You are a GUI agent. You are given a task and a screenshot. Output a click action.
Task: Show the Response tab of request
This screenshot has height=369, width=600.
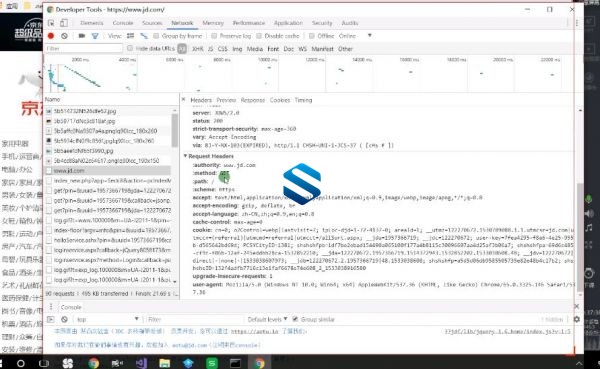click(x=253, y=100)
